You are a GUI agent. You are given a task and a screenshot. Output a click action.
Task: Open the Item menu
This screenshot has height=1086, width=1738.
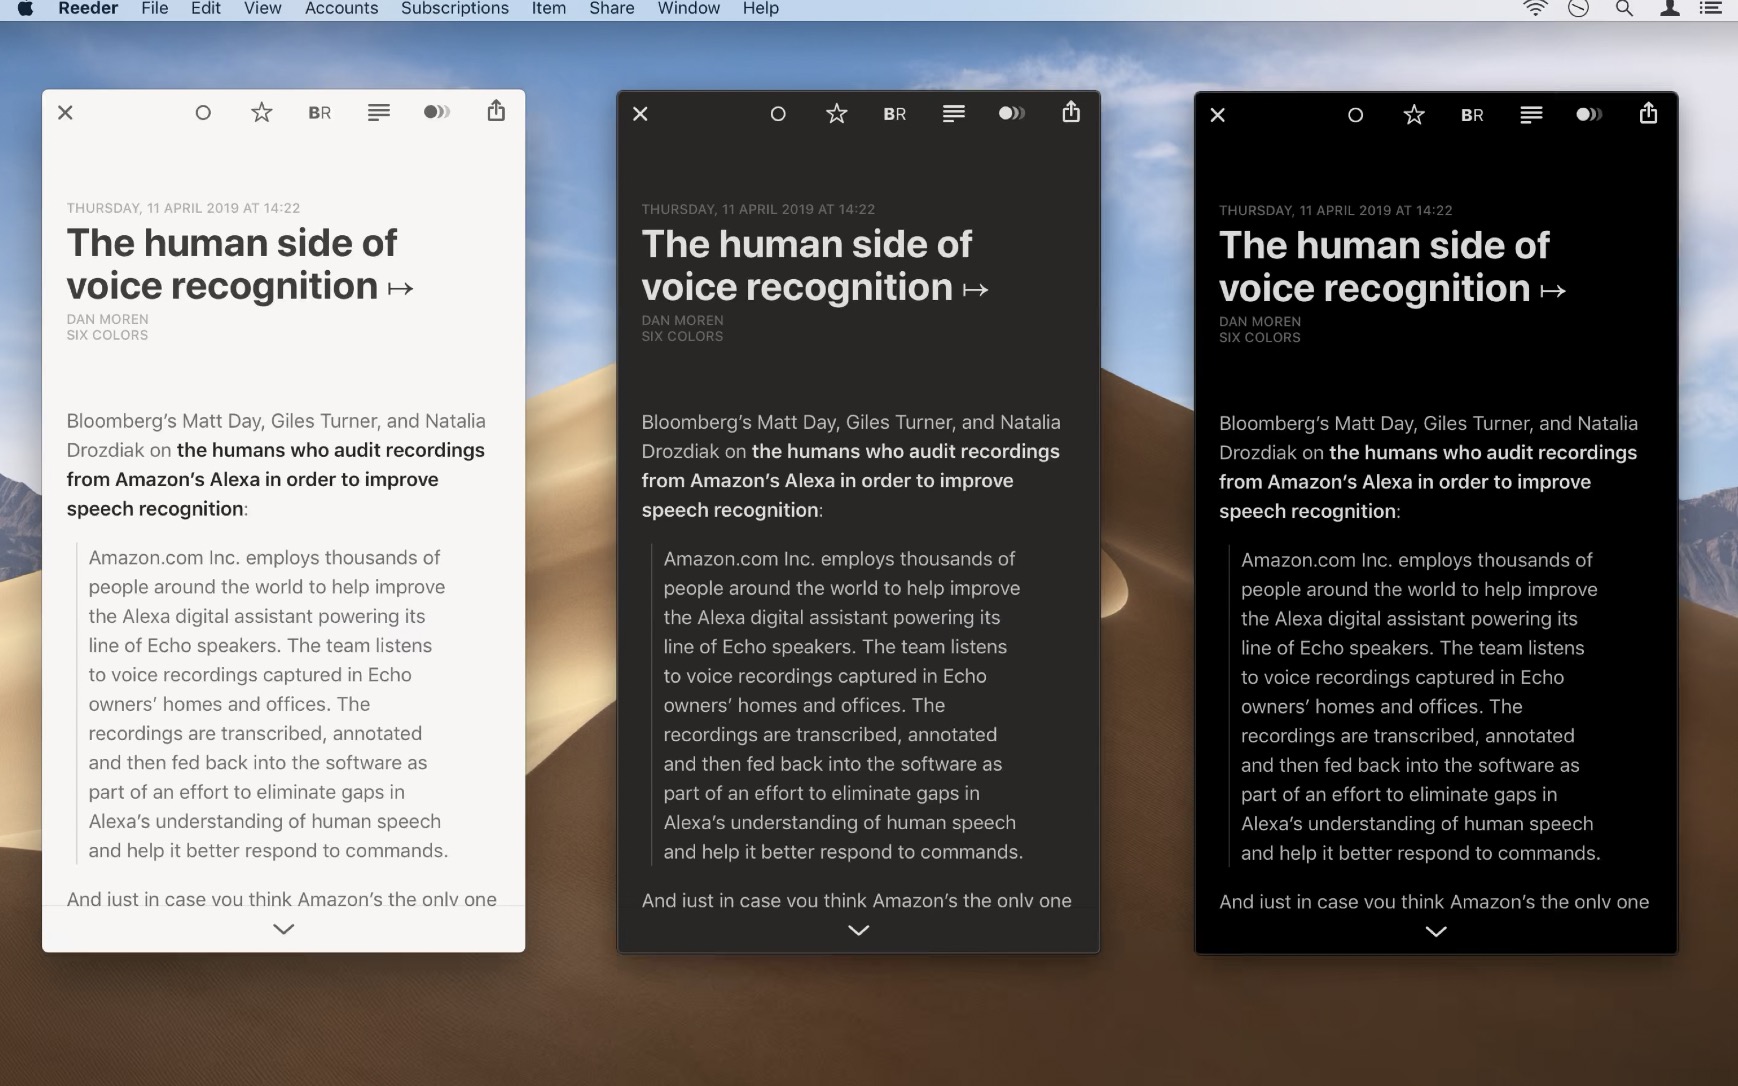click(x=549, y=9)
